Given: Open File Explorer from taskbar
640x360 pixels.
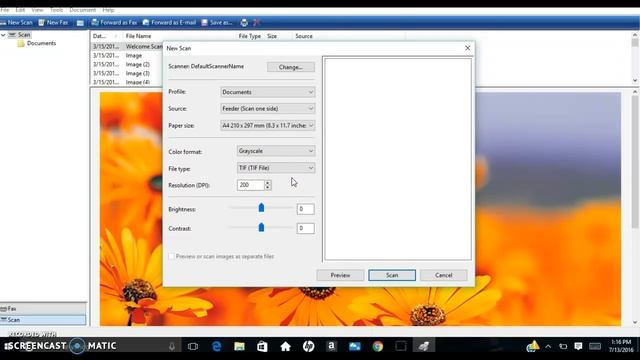Looking at the screenshot, I should (240, 347).
